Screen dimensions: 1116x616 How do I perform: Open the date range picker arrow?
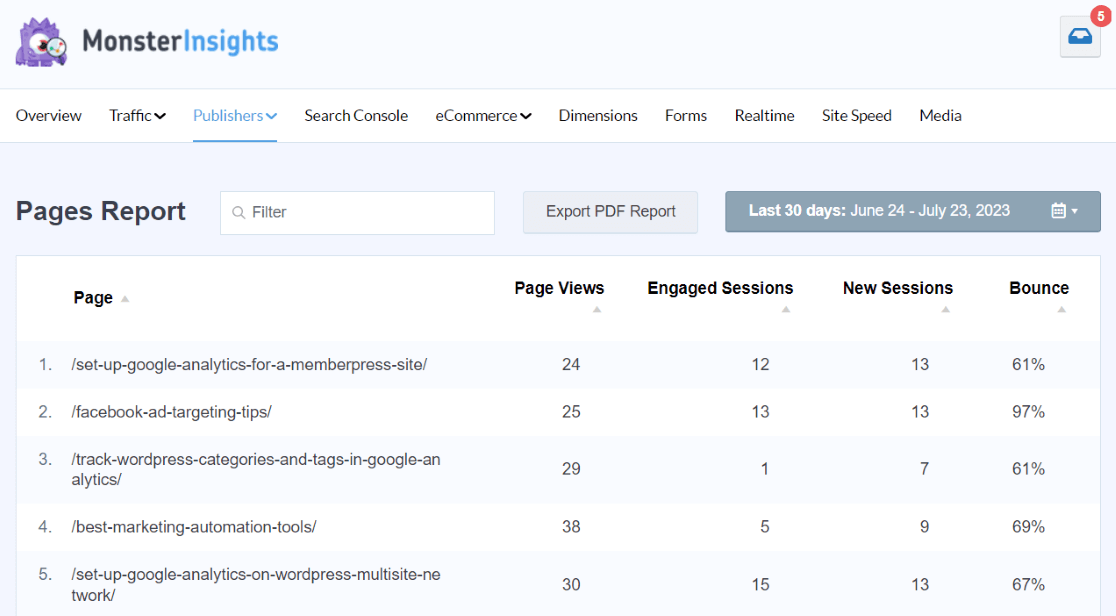(x=1075, y=211)
